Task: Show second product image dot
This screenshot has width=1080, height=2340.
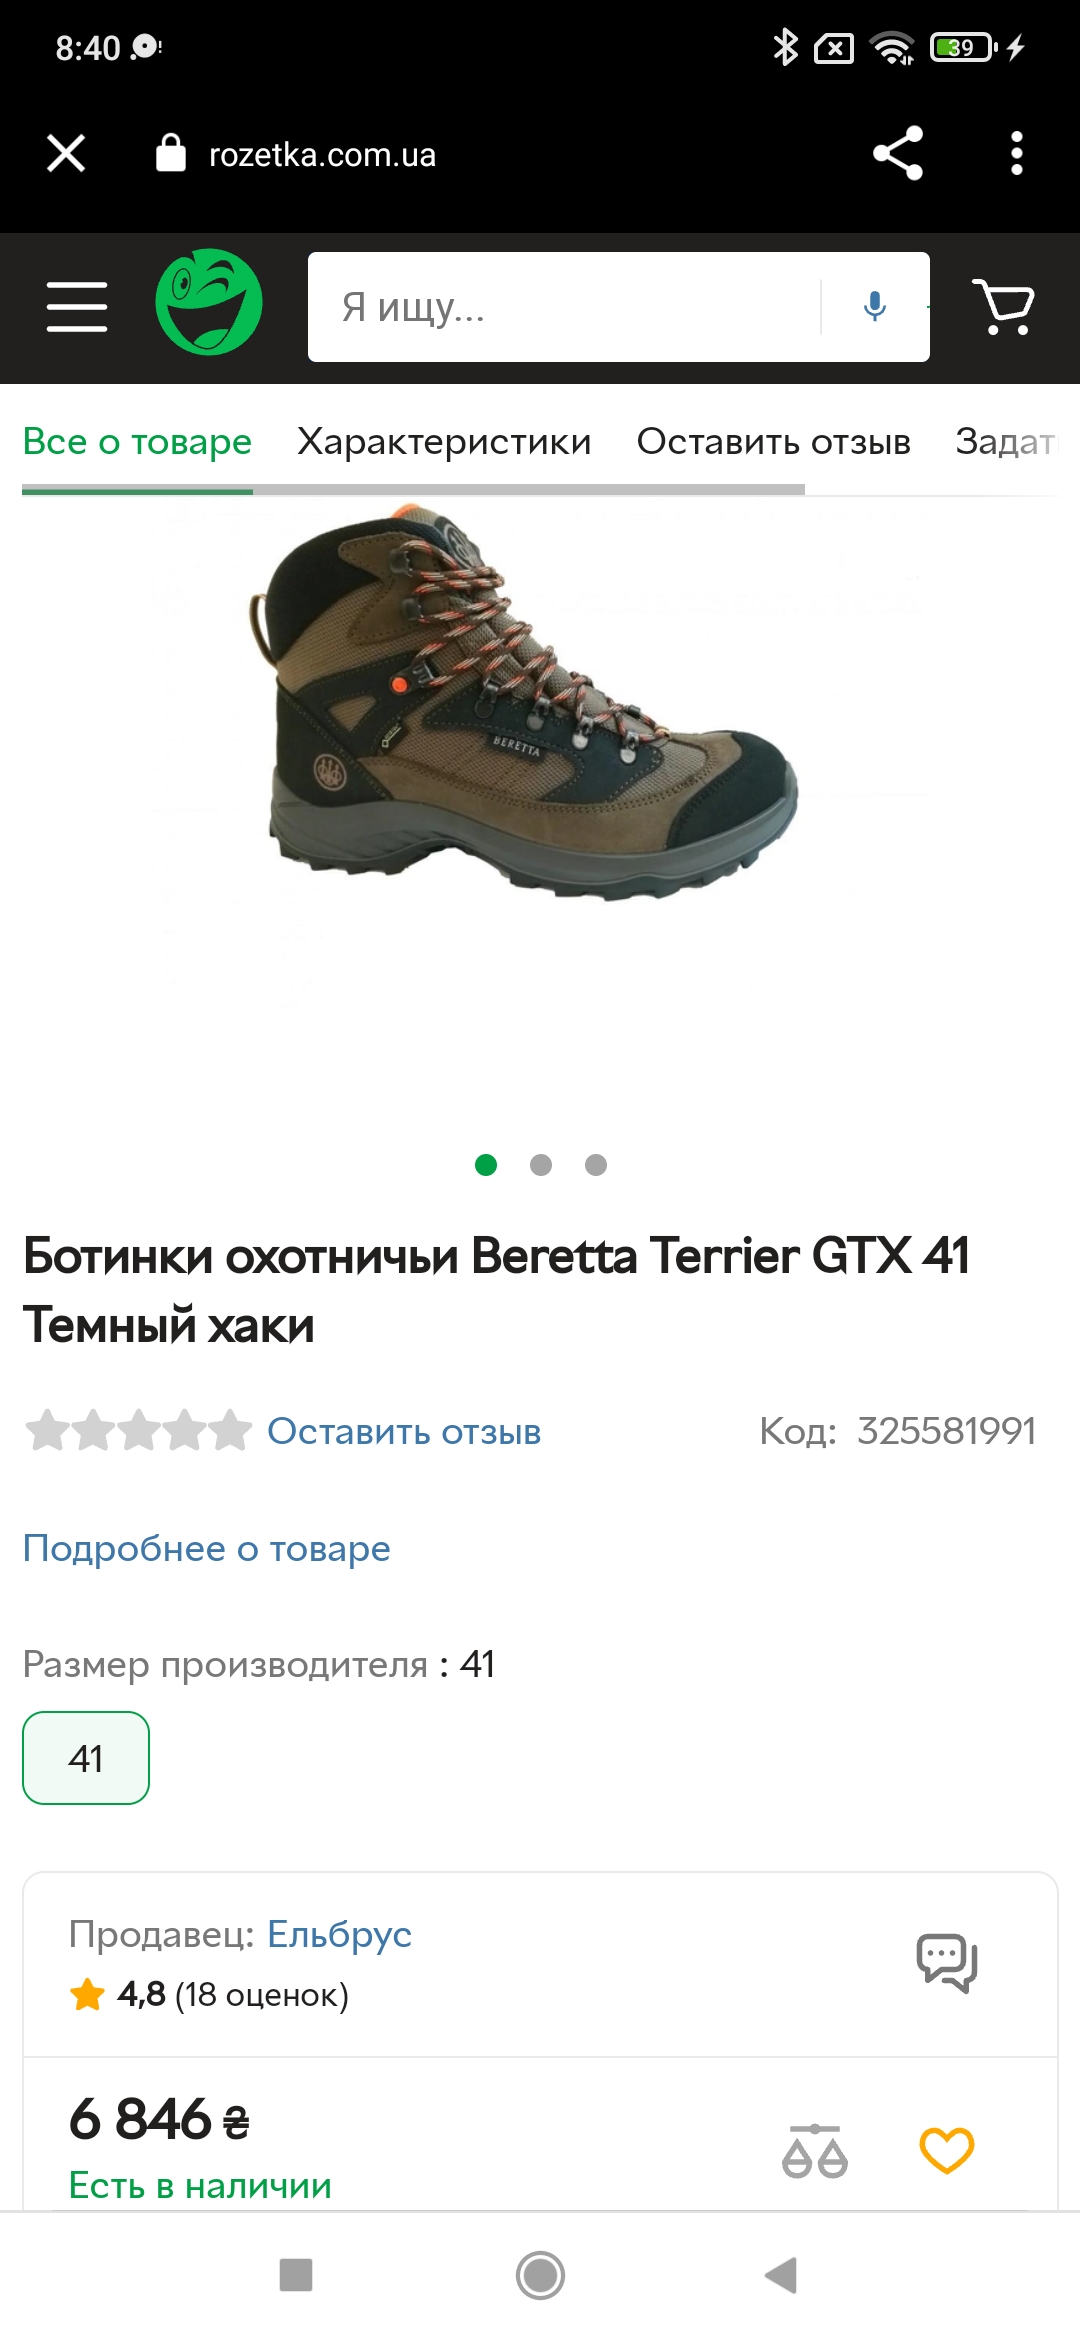Action: coord(541,1165)
